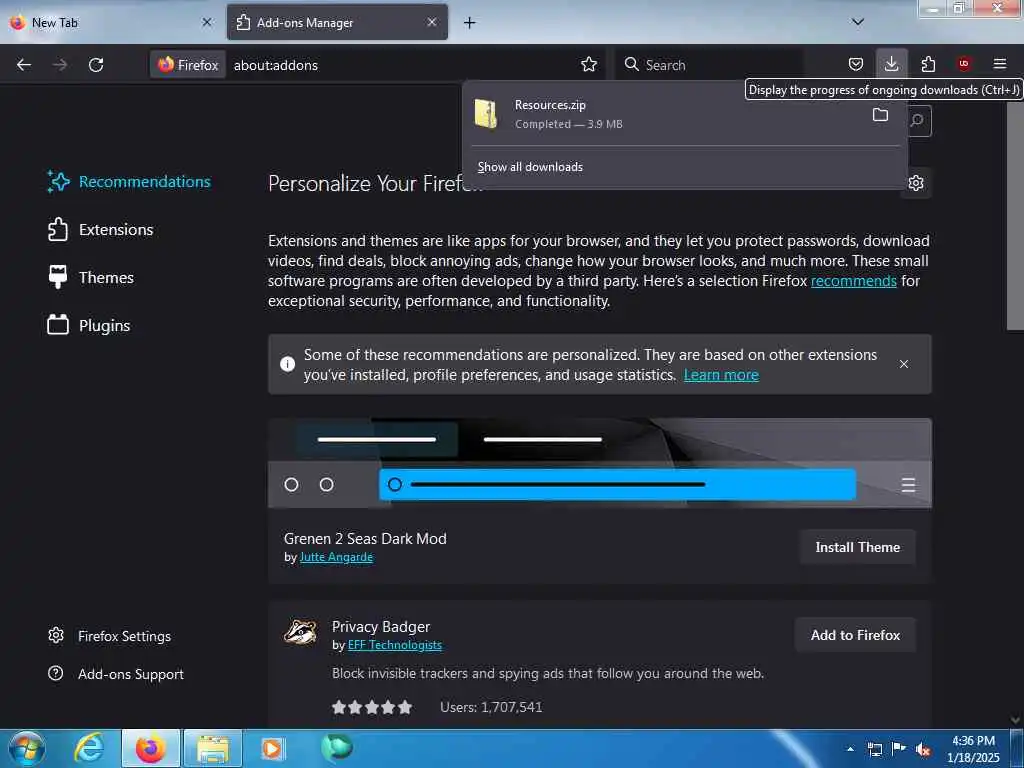Open Firefox Settings from the sidebar
Viewport: 1024px width, 768px height.
tap(110, 636)
